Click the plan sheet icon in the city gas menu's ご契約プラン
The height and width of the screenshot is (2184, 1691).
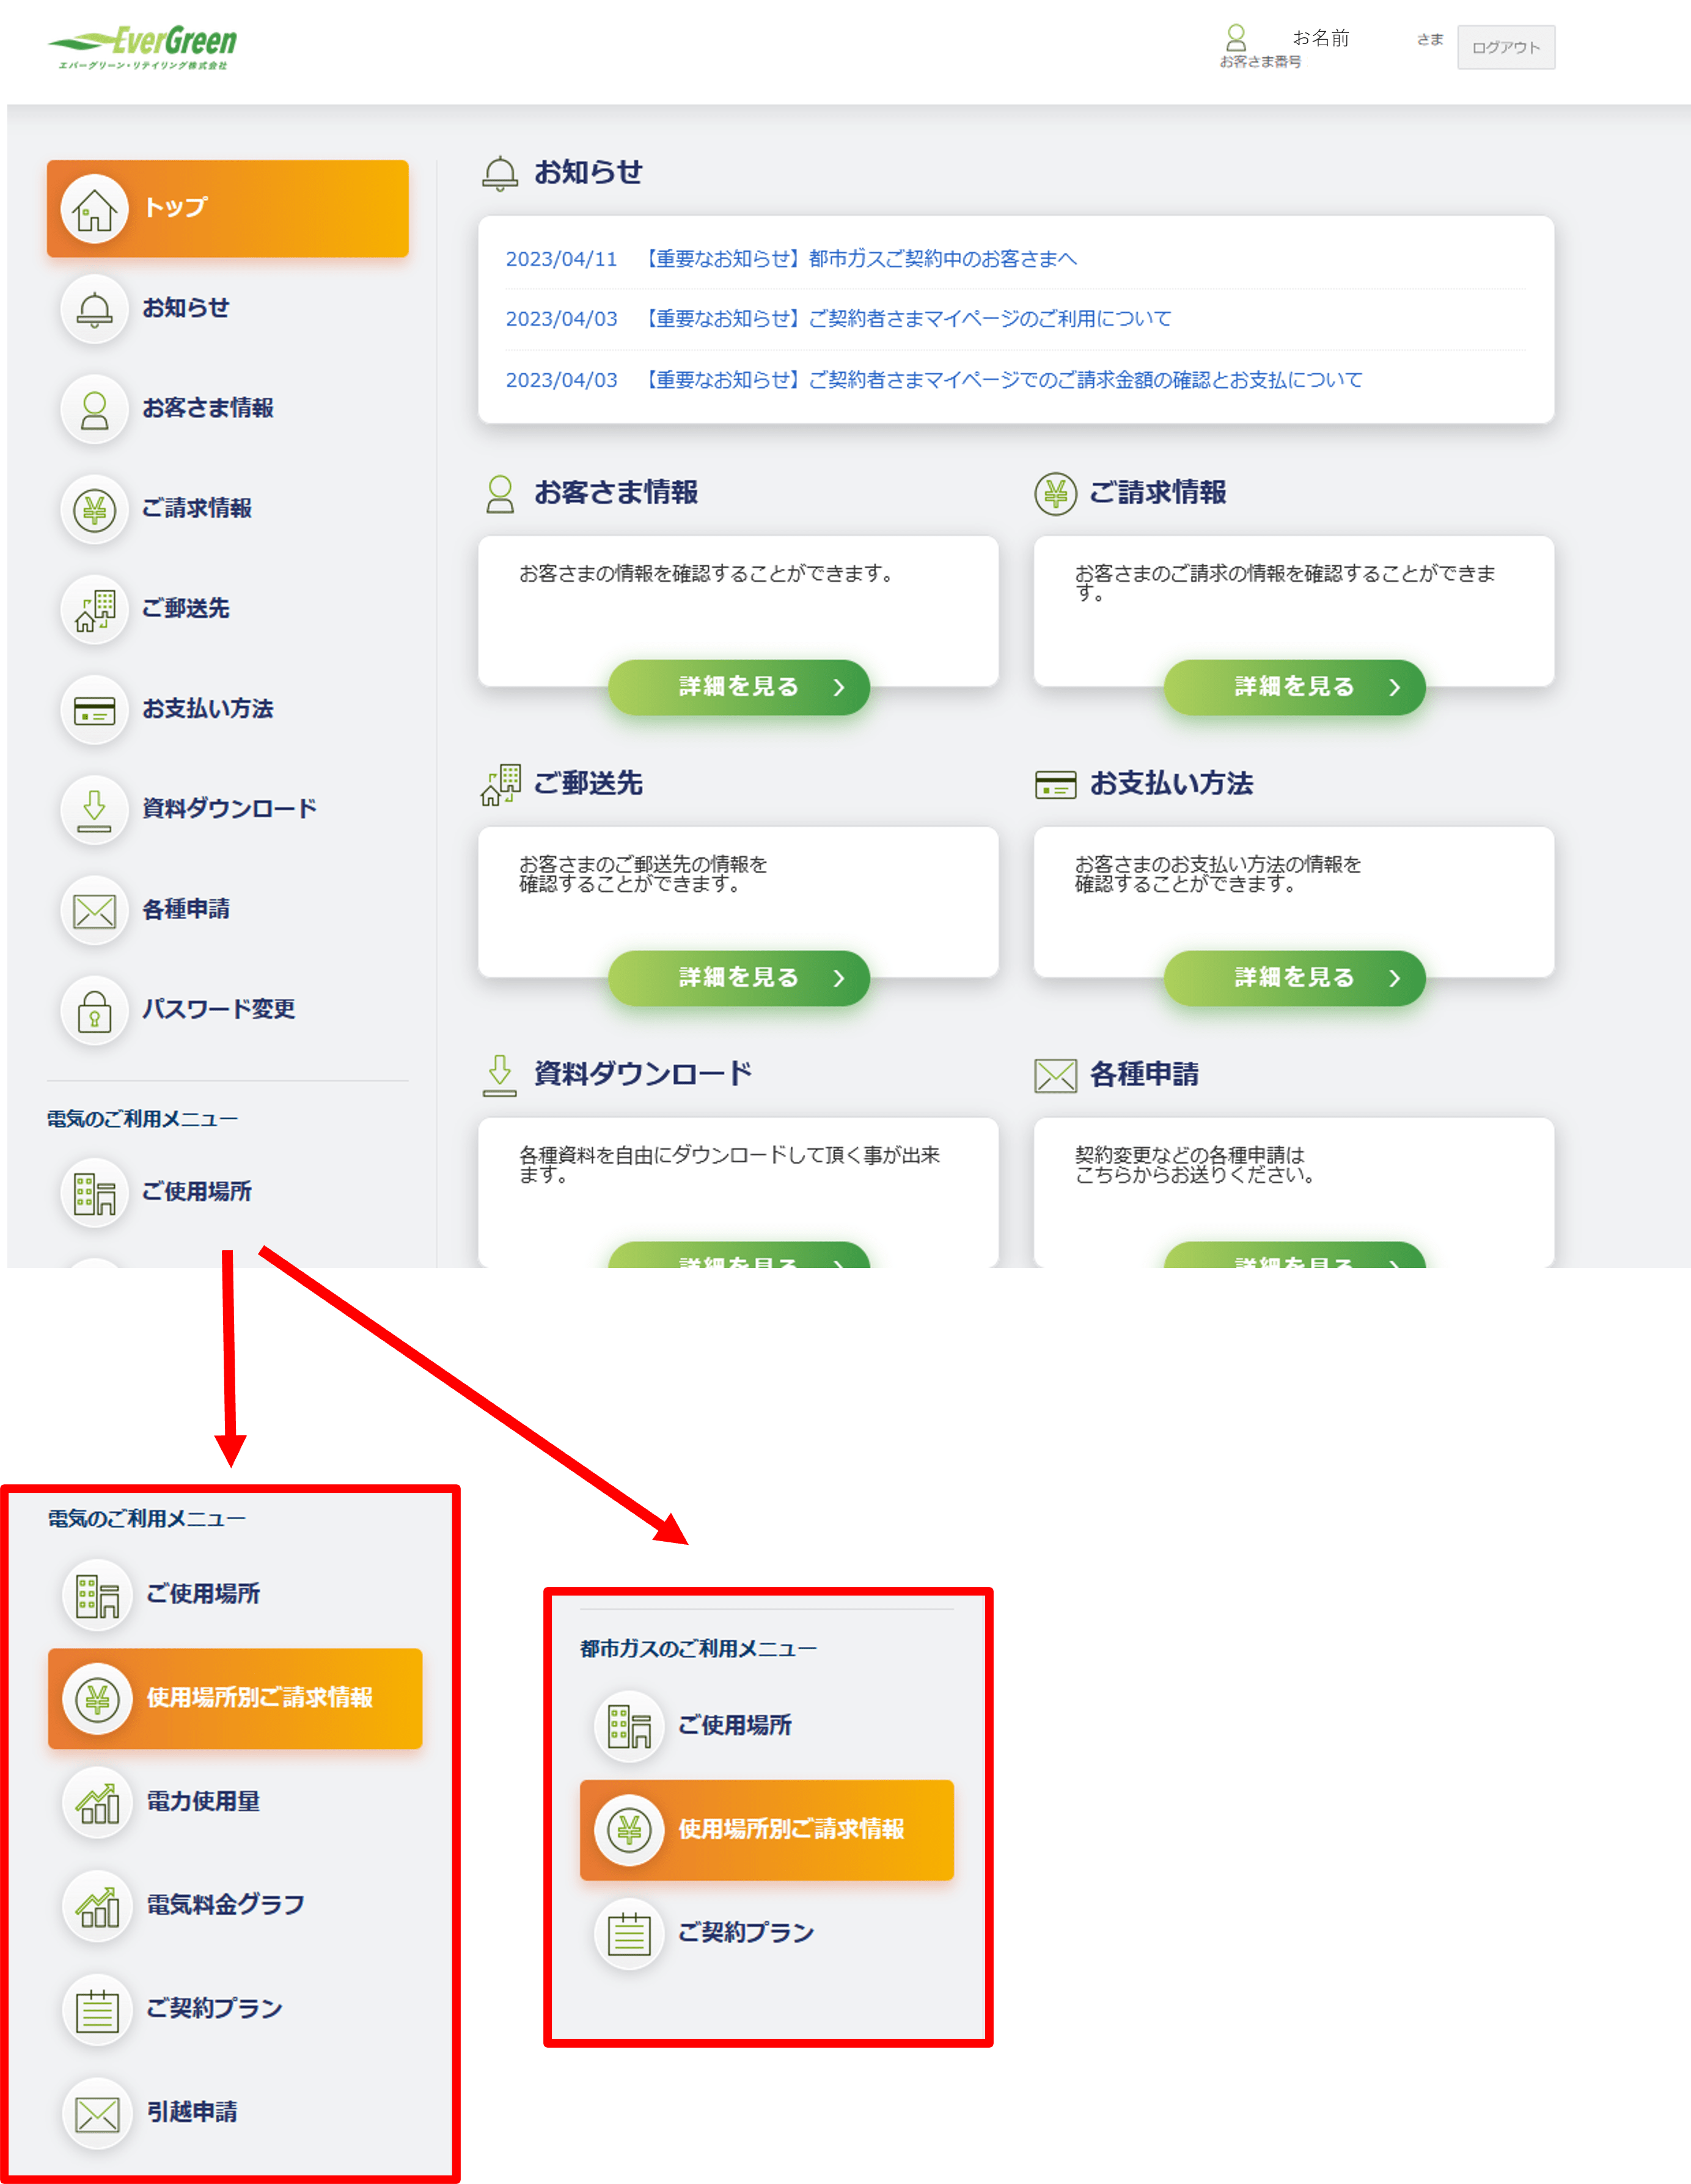point(629,1934)
